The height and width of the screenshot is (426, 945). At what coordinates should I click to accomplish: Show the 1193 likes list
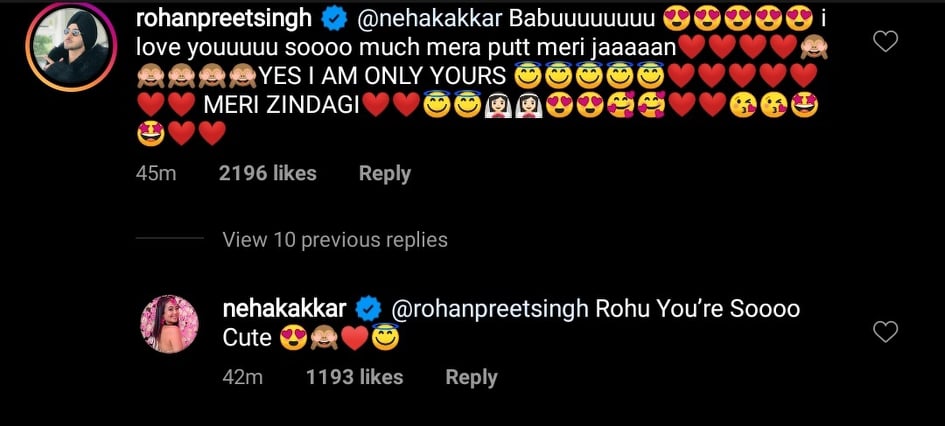pyautogui.click(x=354, y=377)
